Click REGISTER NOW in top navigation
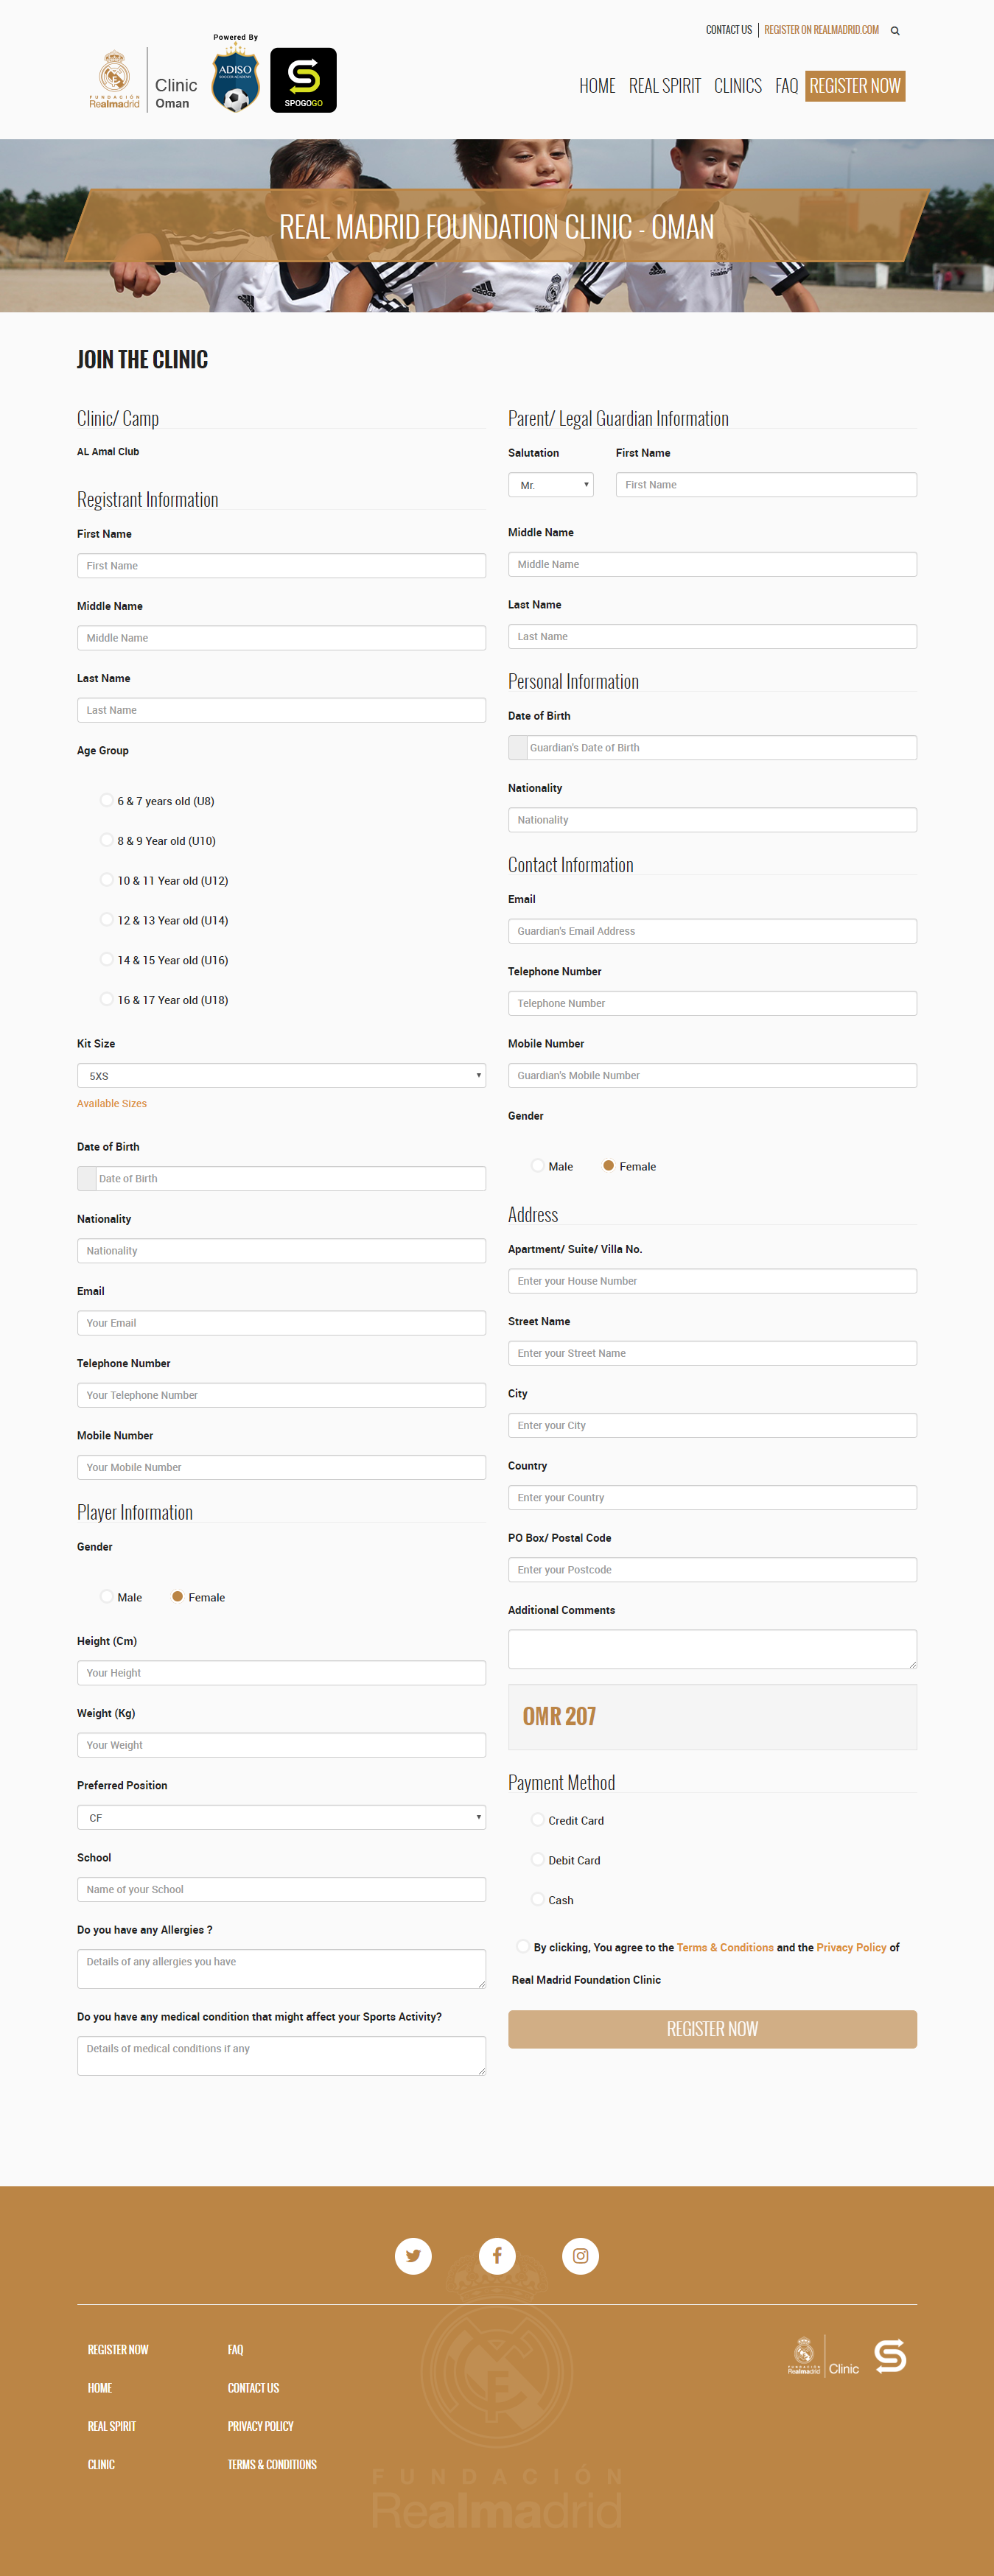This screenshot has height=2576, width=994. tap(855, 86)
